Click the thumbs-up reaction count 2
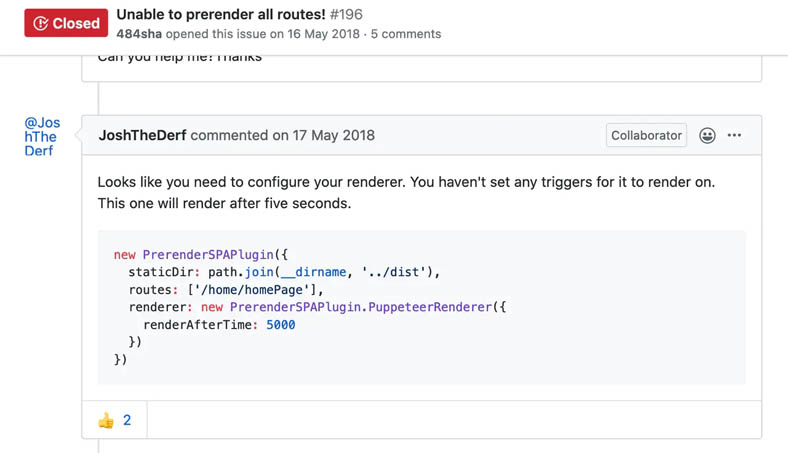Image resolution: width=788 pixels, height=453 pixels. point(127,420)
